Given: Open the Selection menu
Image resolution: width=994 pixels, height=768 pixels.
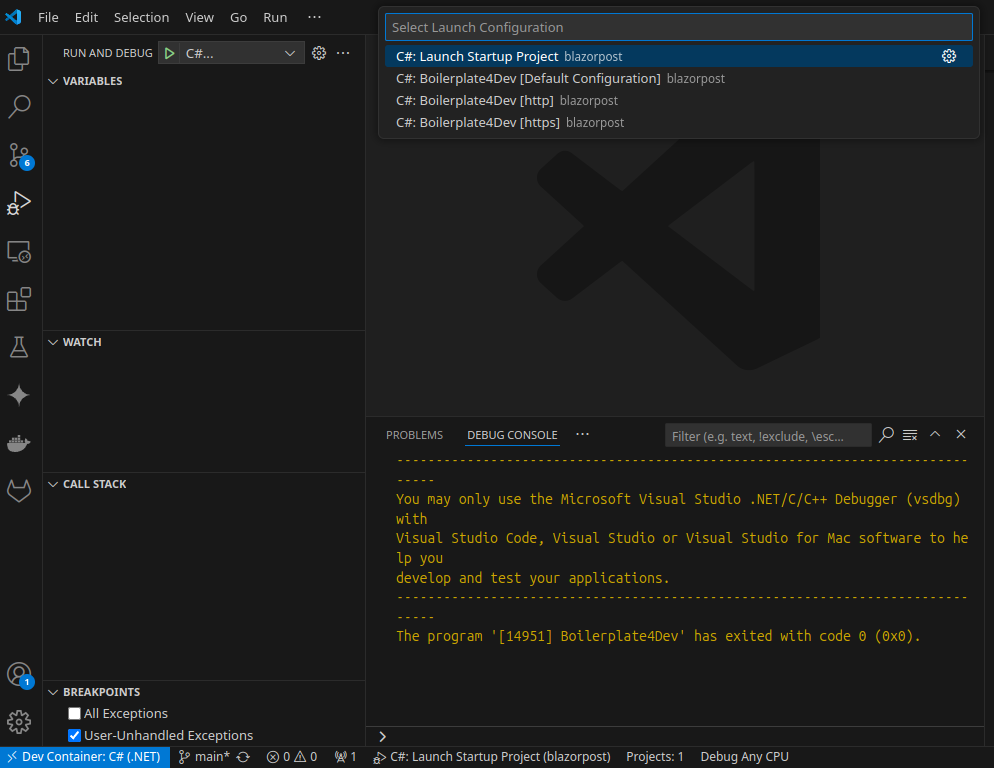Looking at the screenshot, I should click(x=141, y=17).
